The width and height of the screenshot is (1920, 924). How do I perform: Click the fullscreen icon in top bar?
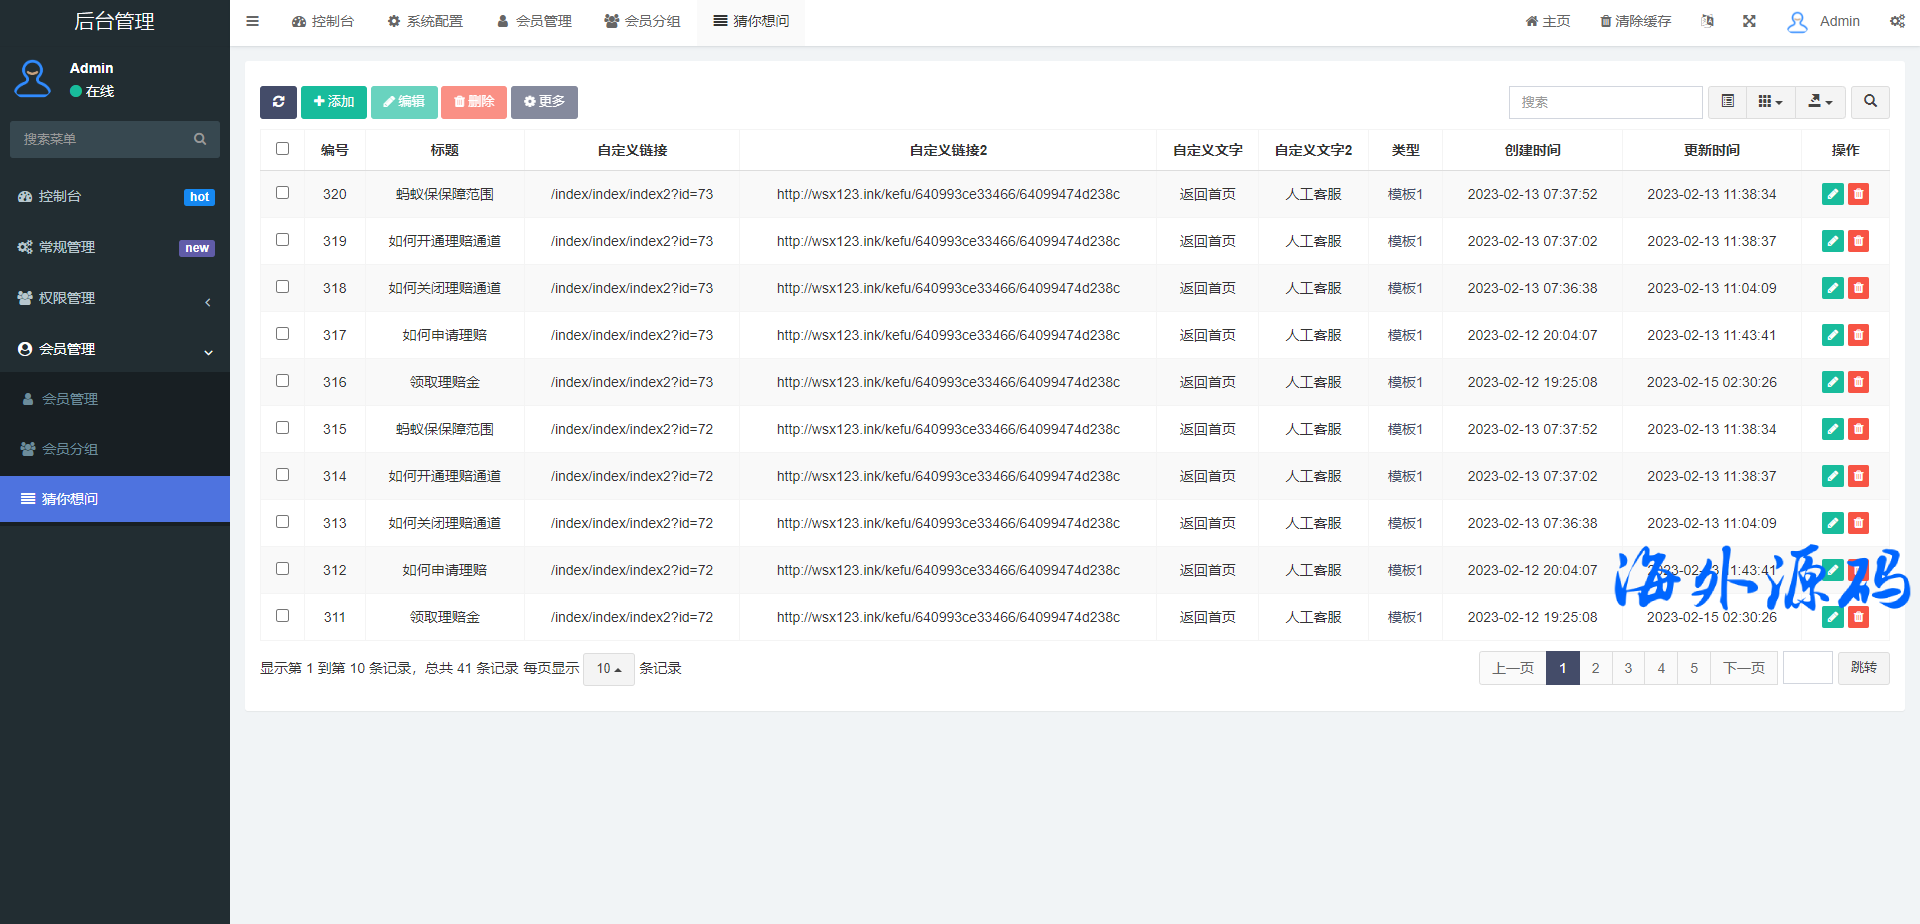1749,21
